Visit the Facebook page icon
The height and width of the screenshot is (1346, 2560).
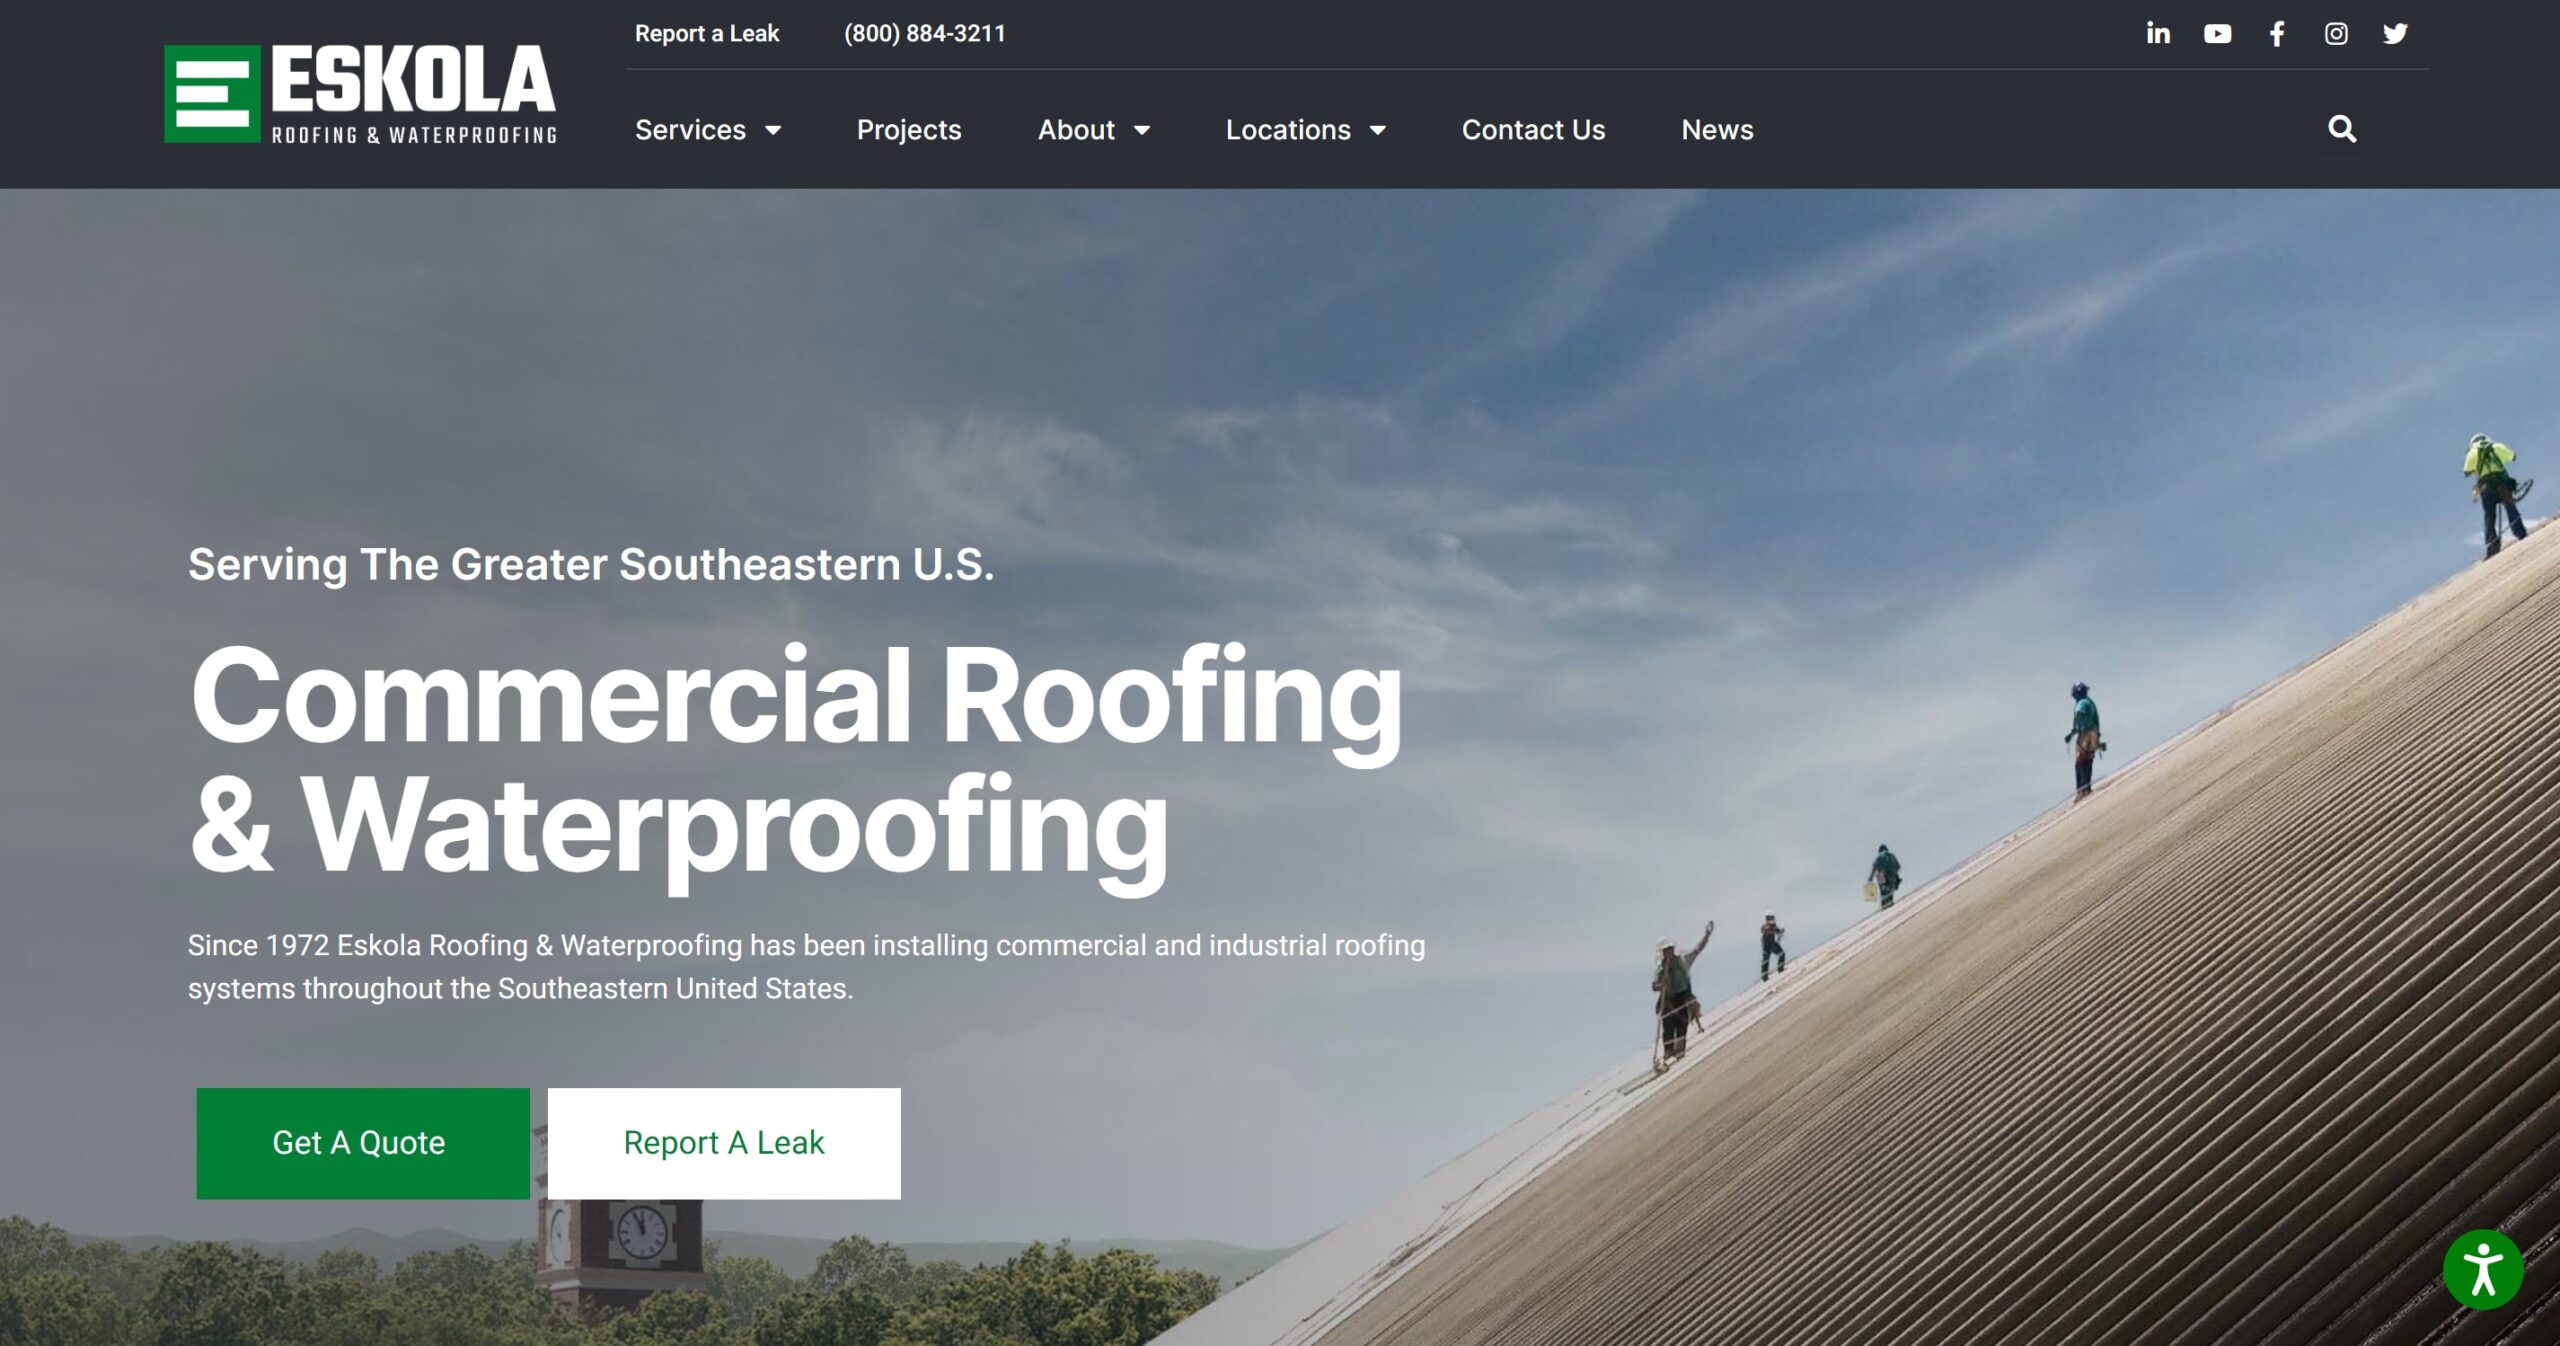pos(2277,34)
